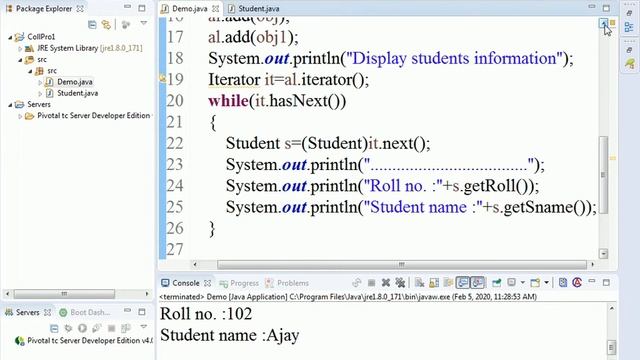Screen dimensions: 640x360
Task: Click the Terminate button in Console toolbar
Action: point(371,282)
